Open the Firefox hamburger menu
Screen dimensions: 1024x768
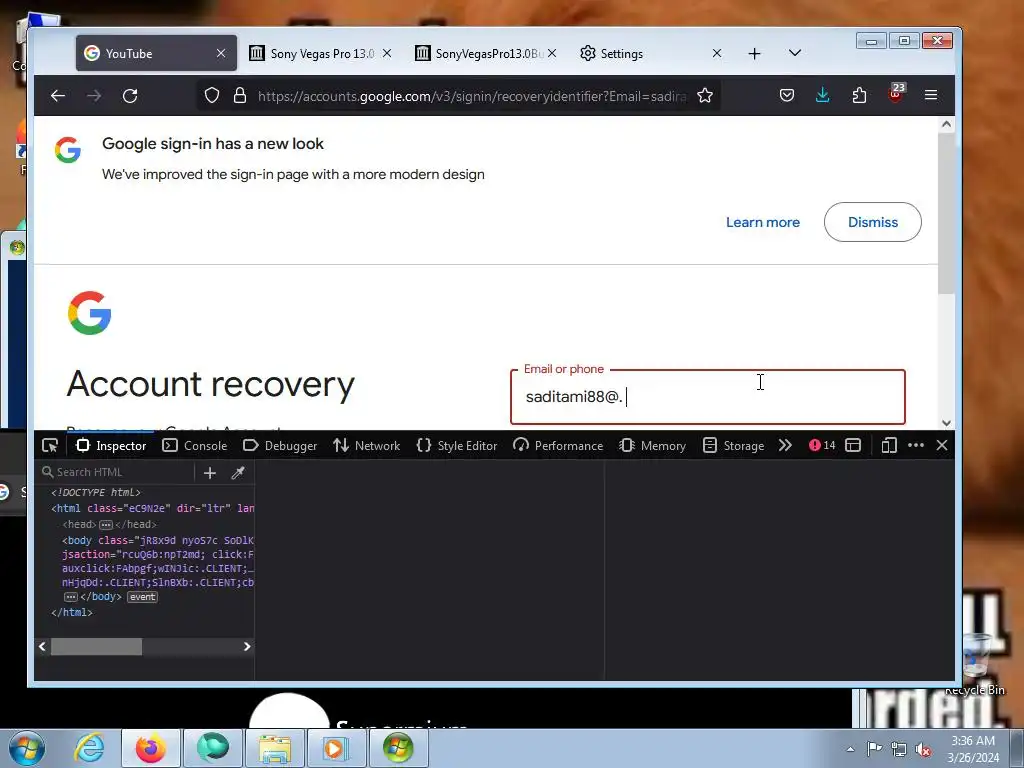(931, 96)
